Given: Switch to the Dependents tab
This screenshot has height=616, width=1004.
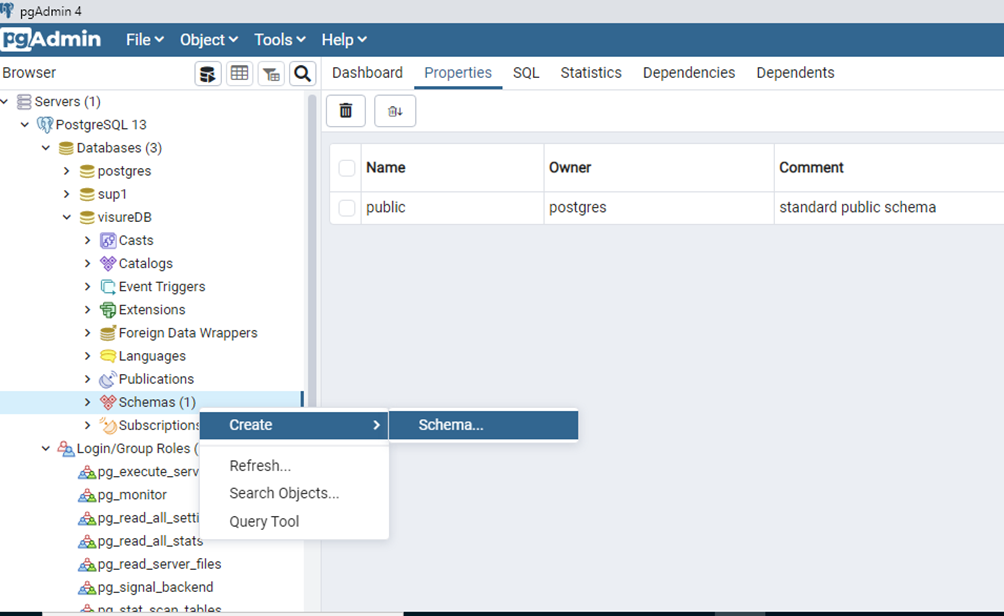Looking at the screenshot, I should click(795, 73).
